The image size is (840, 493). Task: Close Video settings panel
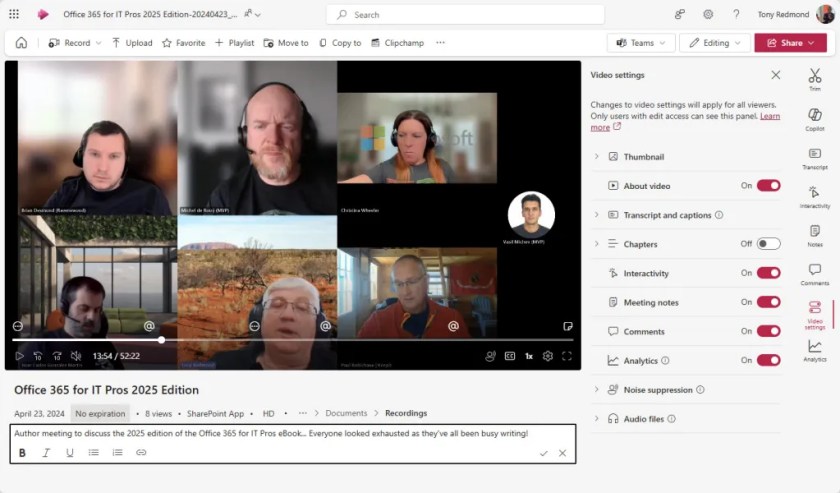776,75
